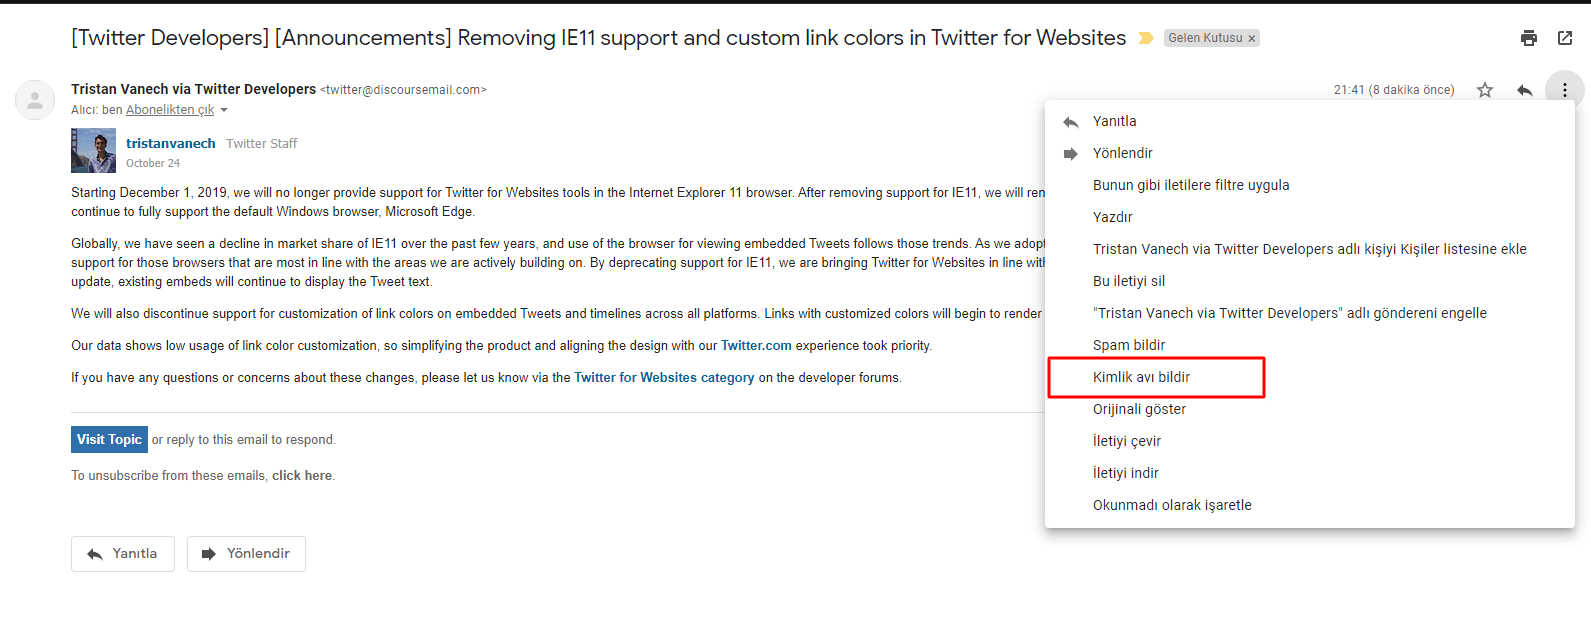This screenshot has height=627, width=1591.
Task: Select Yazdır in the menu
Action: (1310, 217)
